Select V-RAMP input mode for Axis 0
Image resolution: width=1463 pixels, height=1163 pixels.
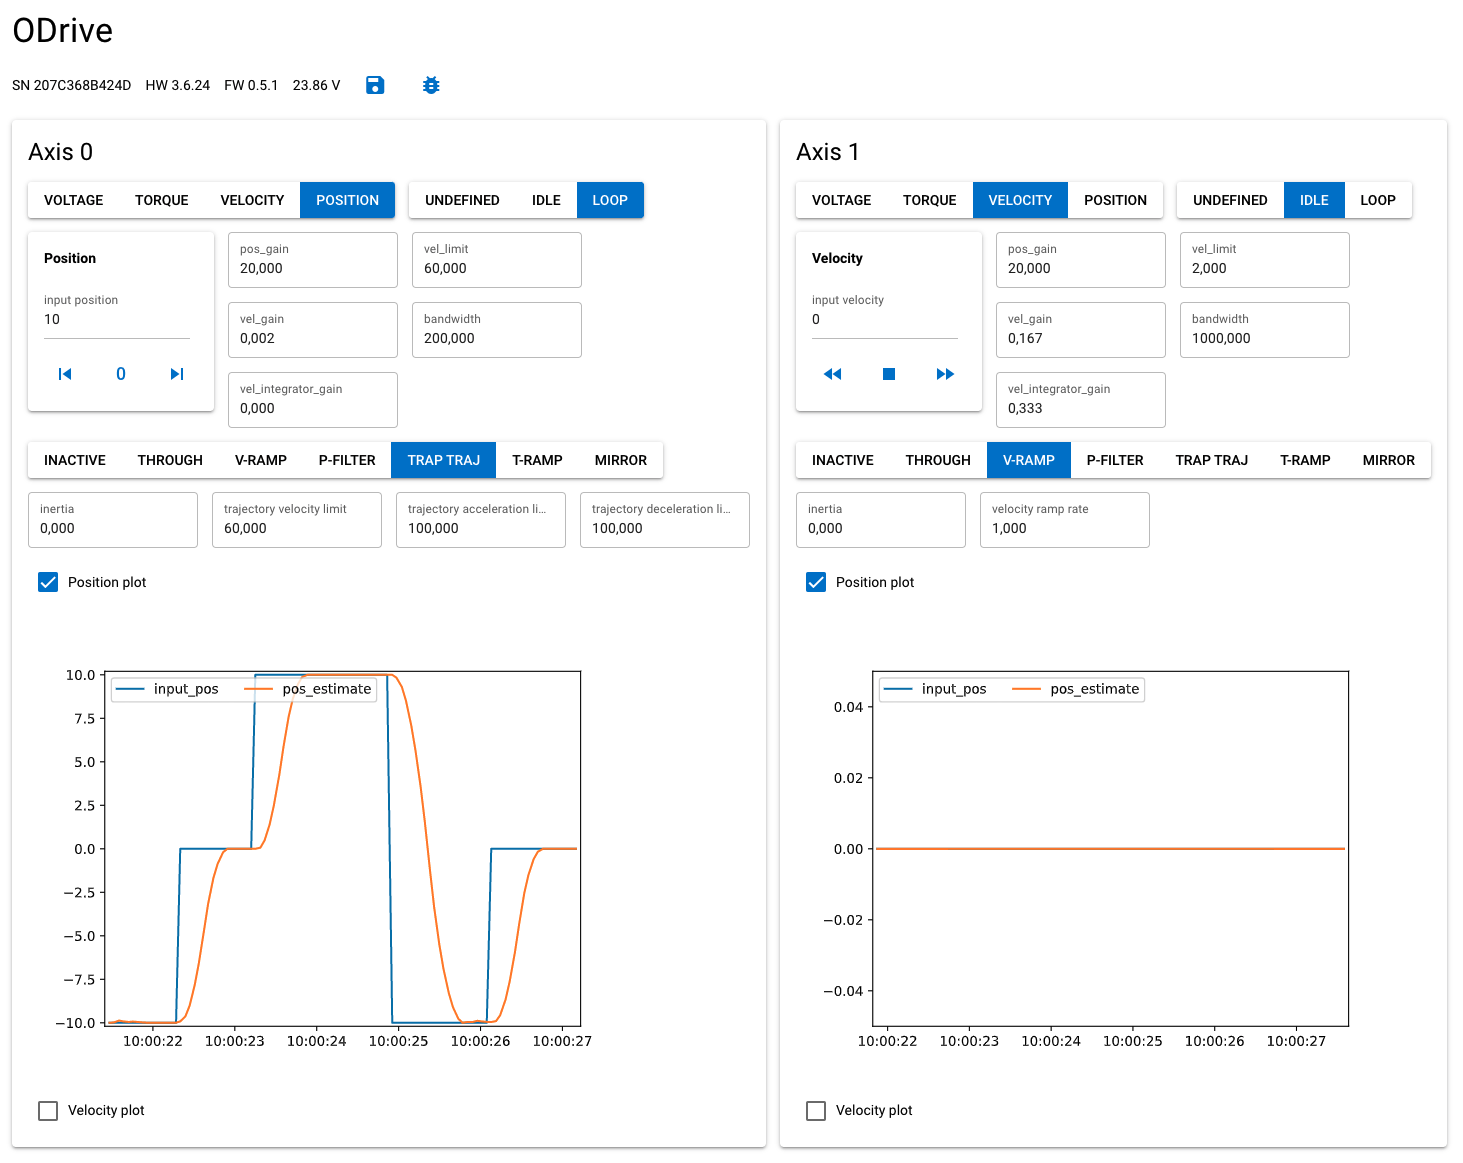click(x=261, y=460)
